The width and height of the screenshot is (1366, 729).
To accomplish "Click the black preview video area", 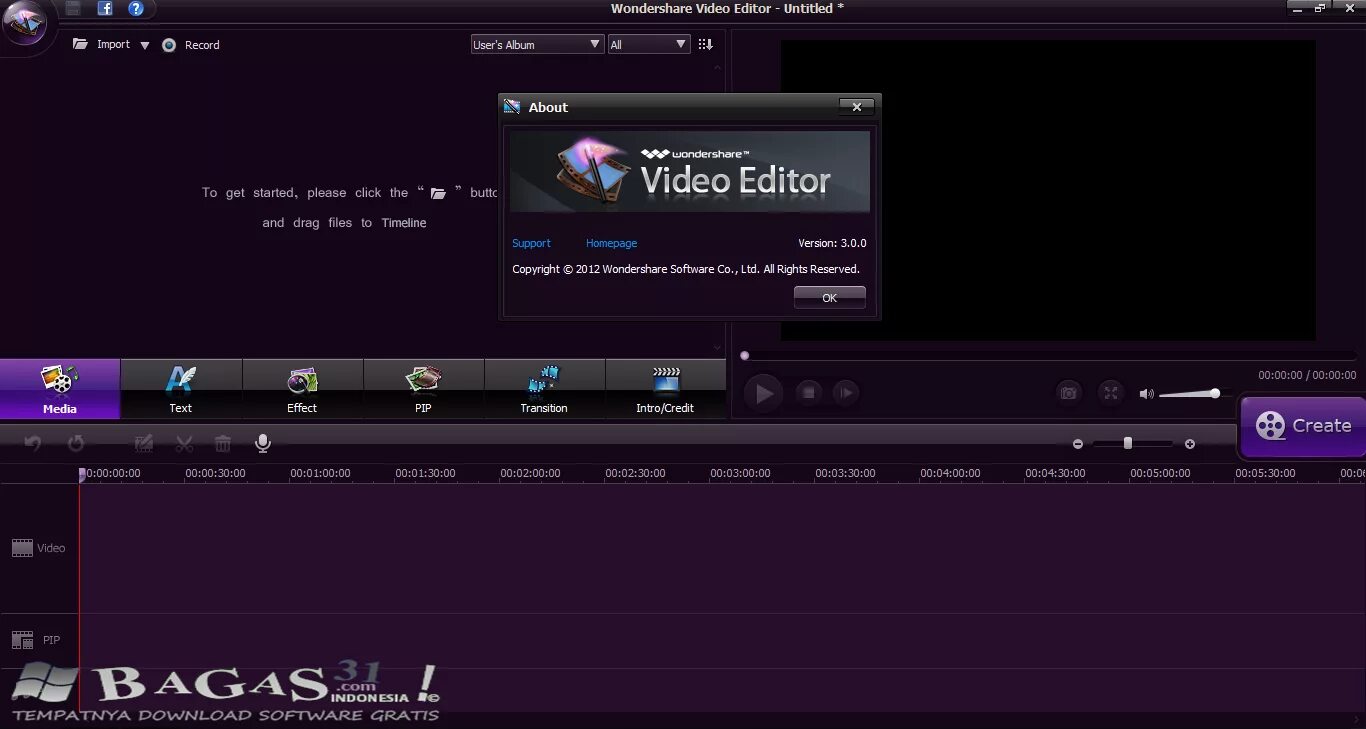I will (1048, 190).
